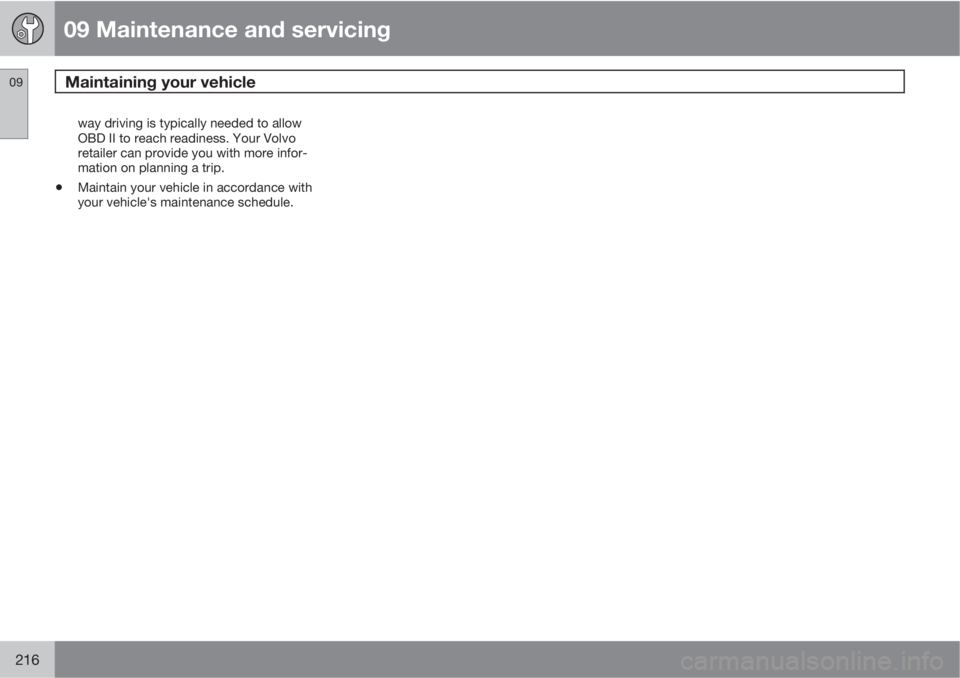Click the line 'your vehicle's maintenance schedule.'

coord(186,202)
